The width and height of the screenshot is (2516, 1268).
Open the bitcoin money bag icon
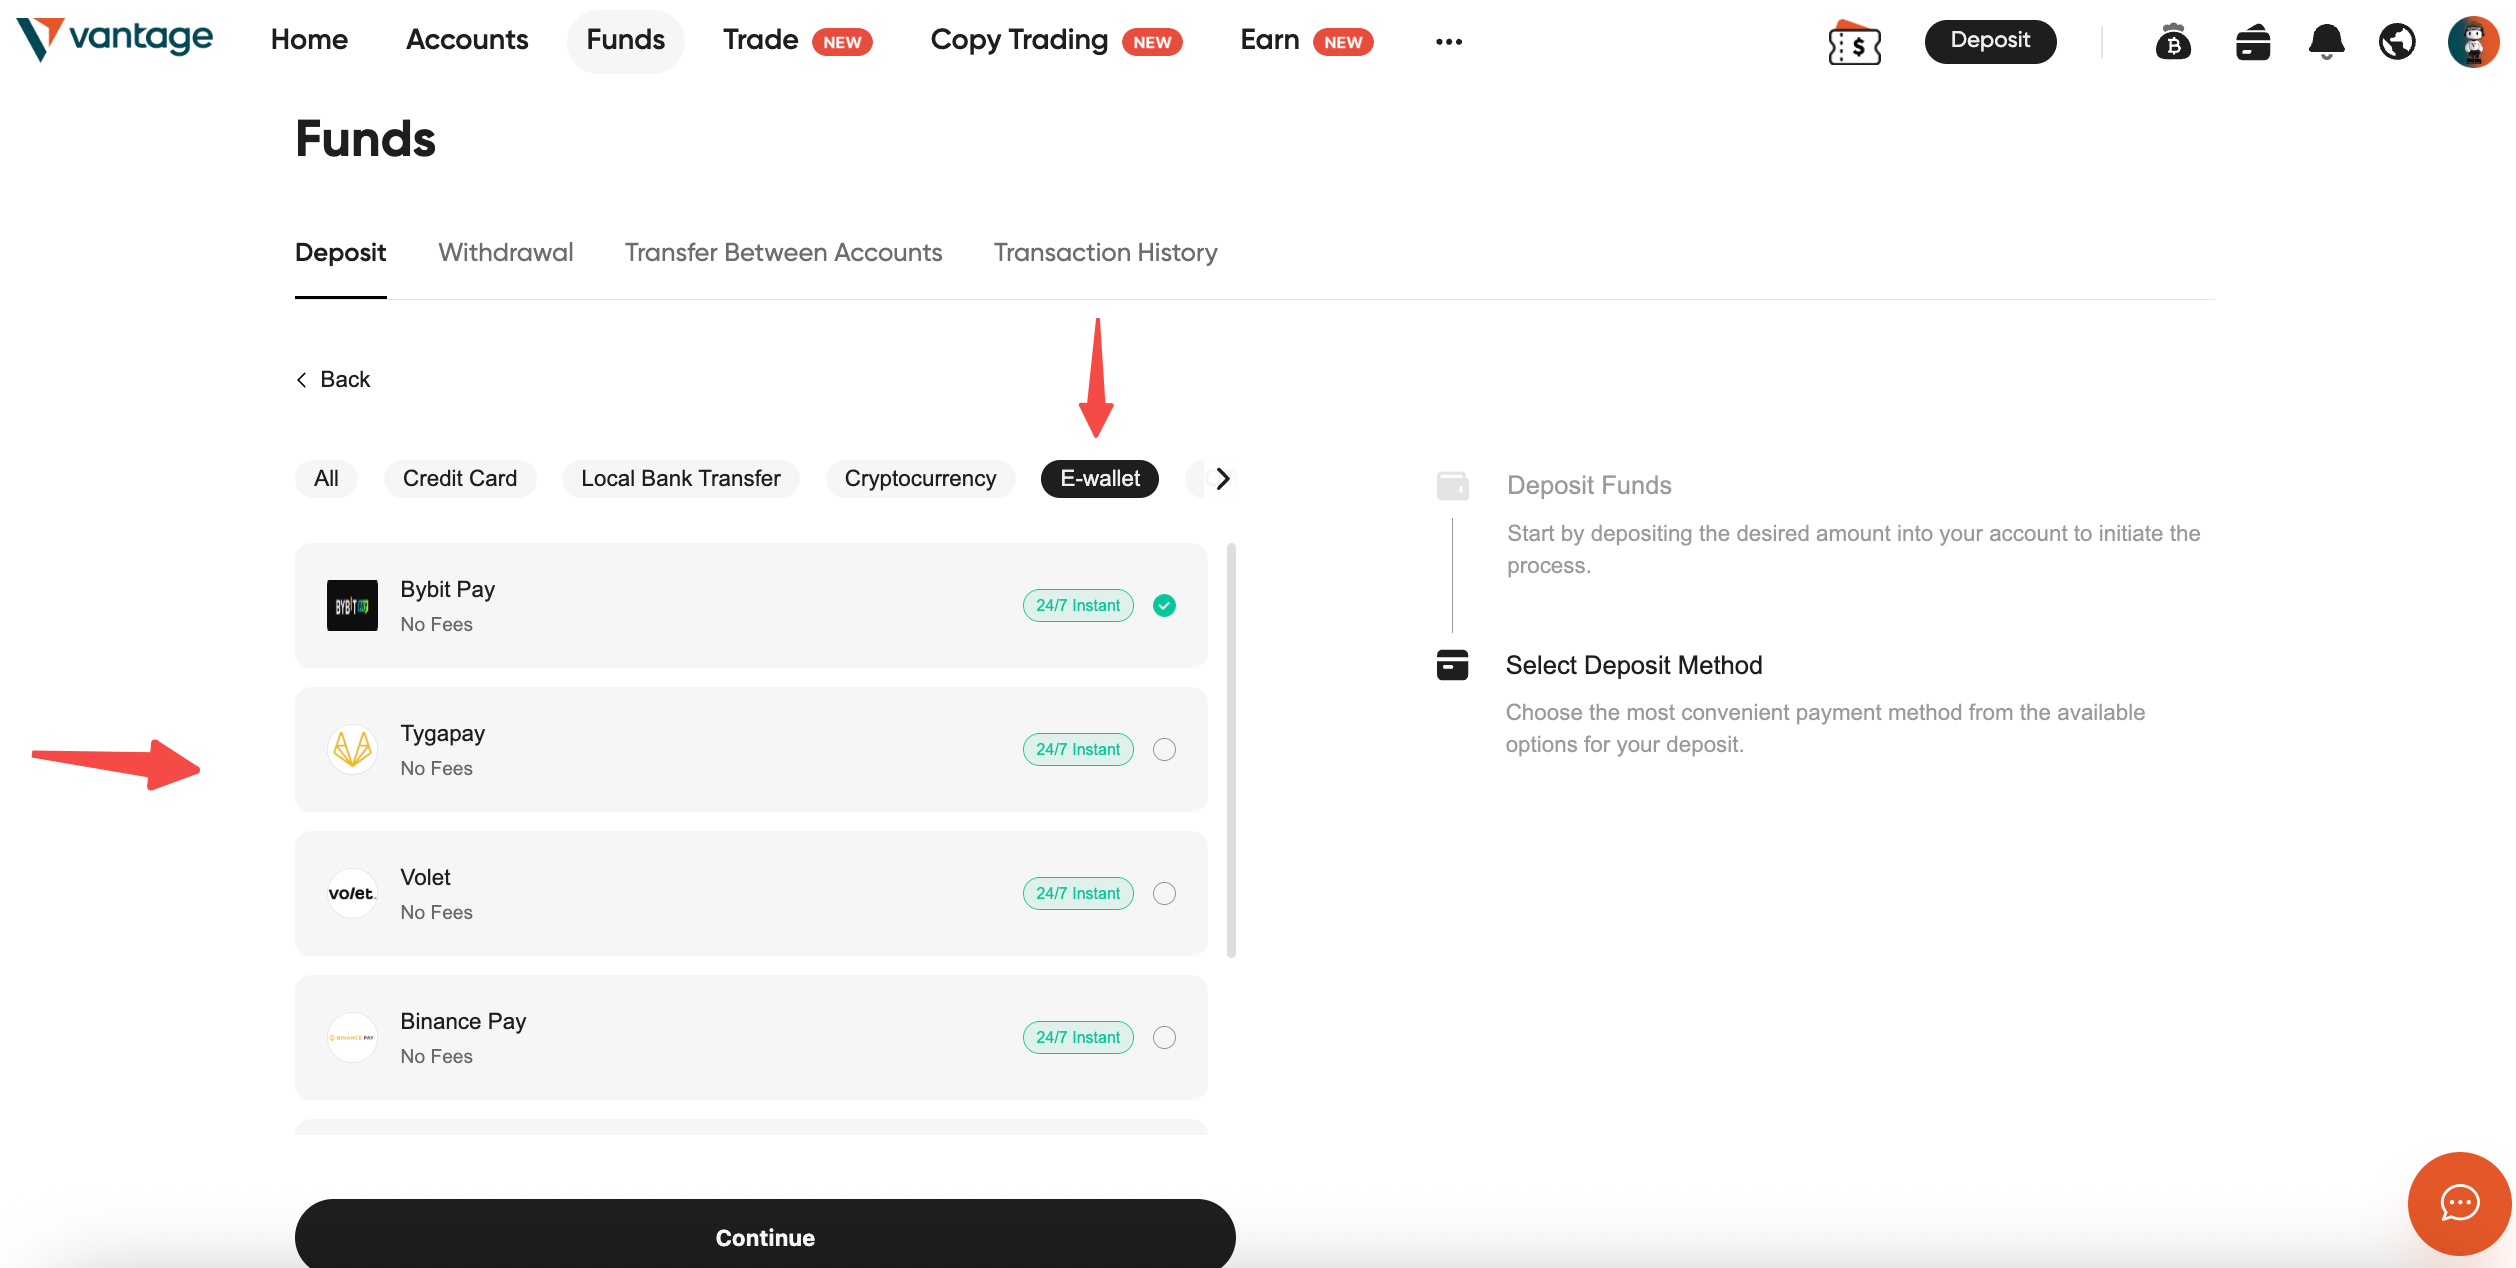pyautogui.click(x=2172, y=42)
